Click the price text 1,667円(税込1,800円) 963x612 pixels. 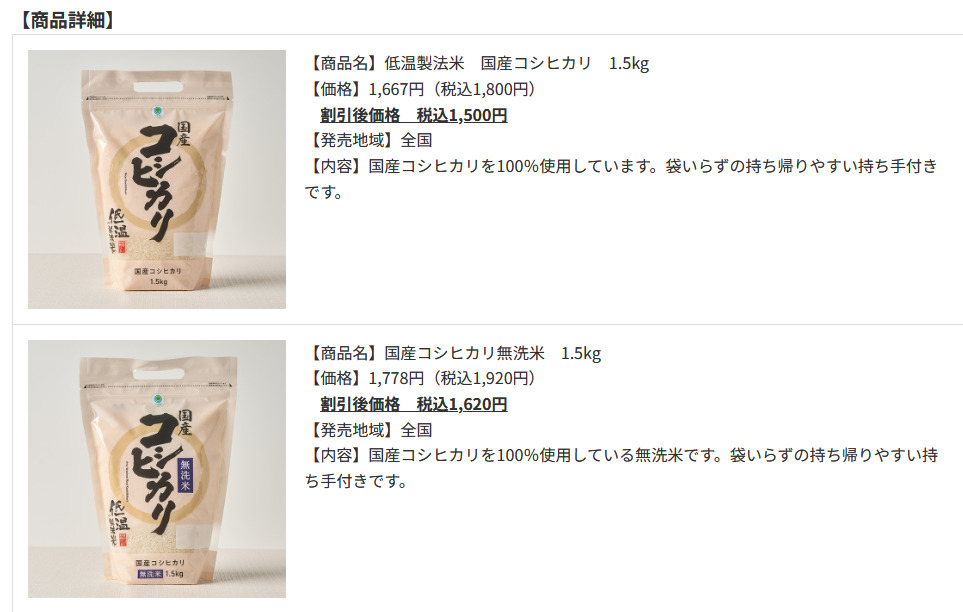(451, 89)
